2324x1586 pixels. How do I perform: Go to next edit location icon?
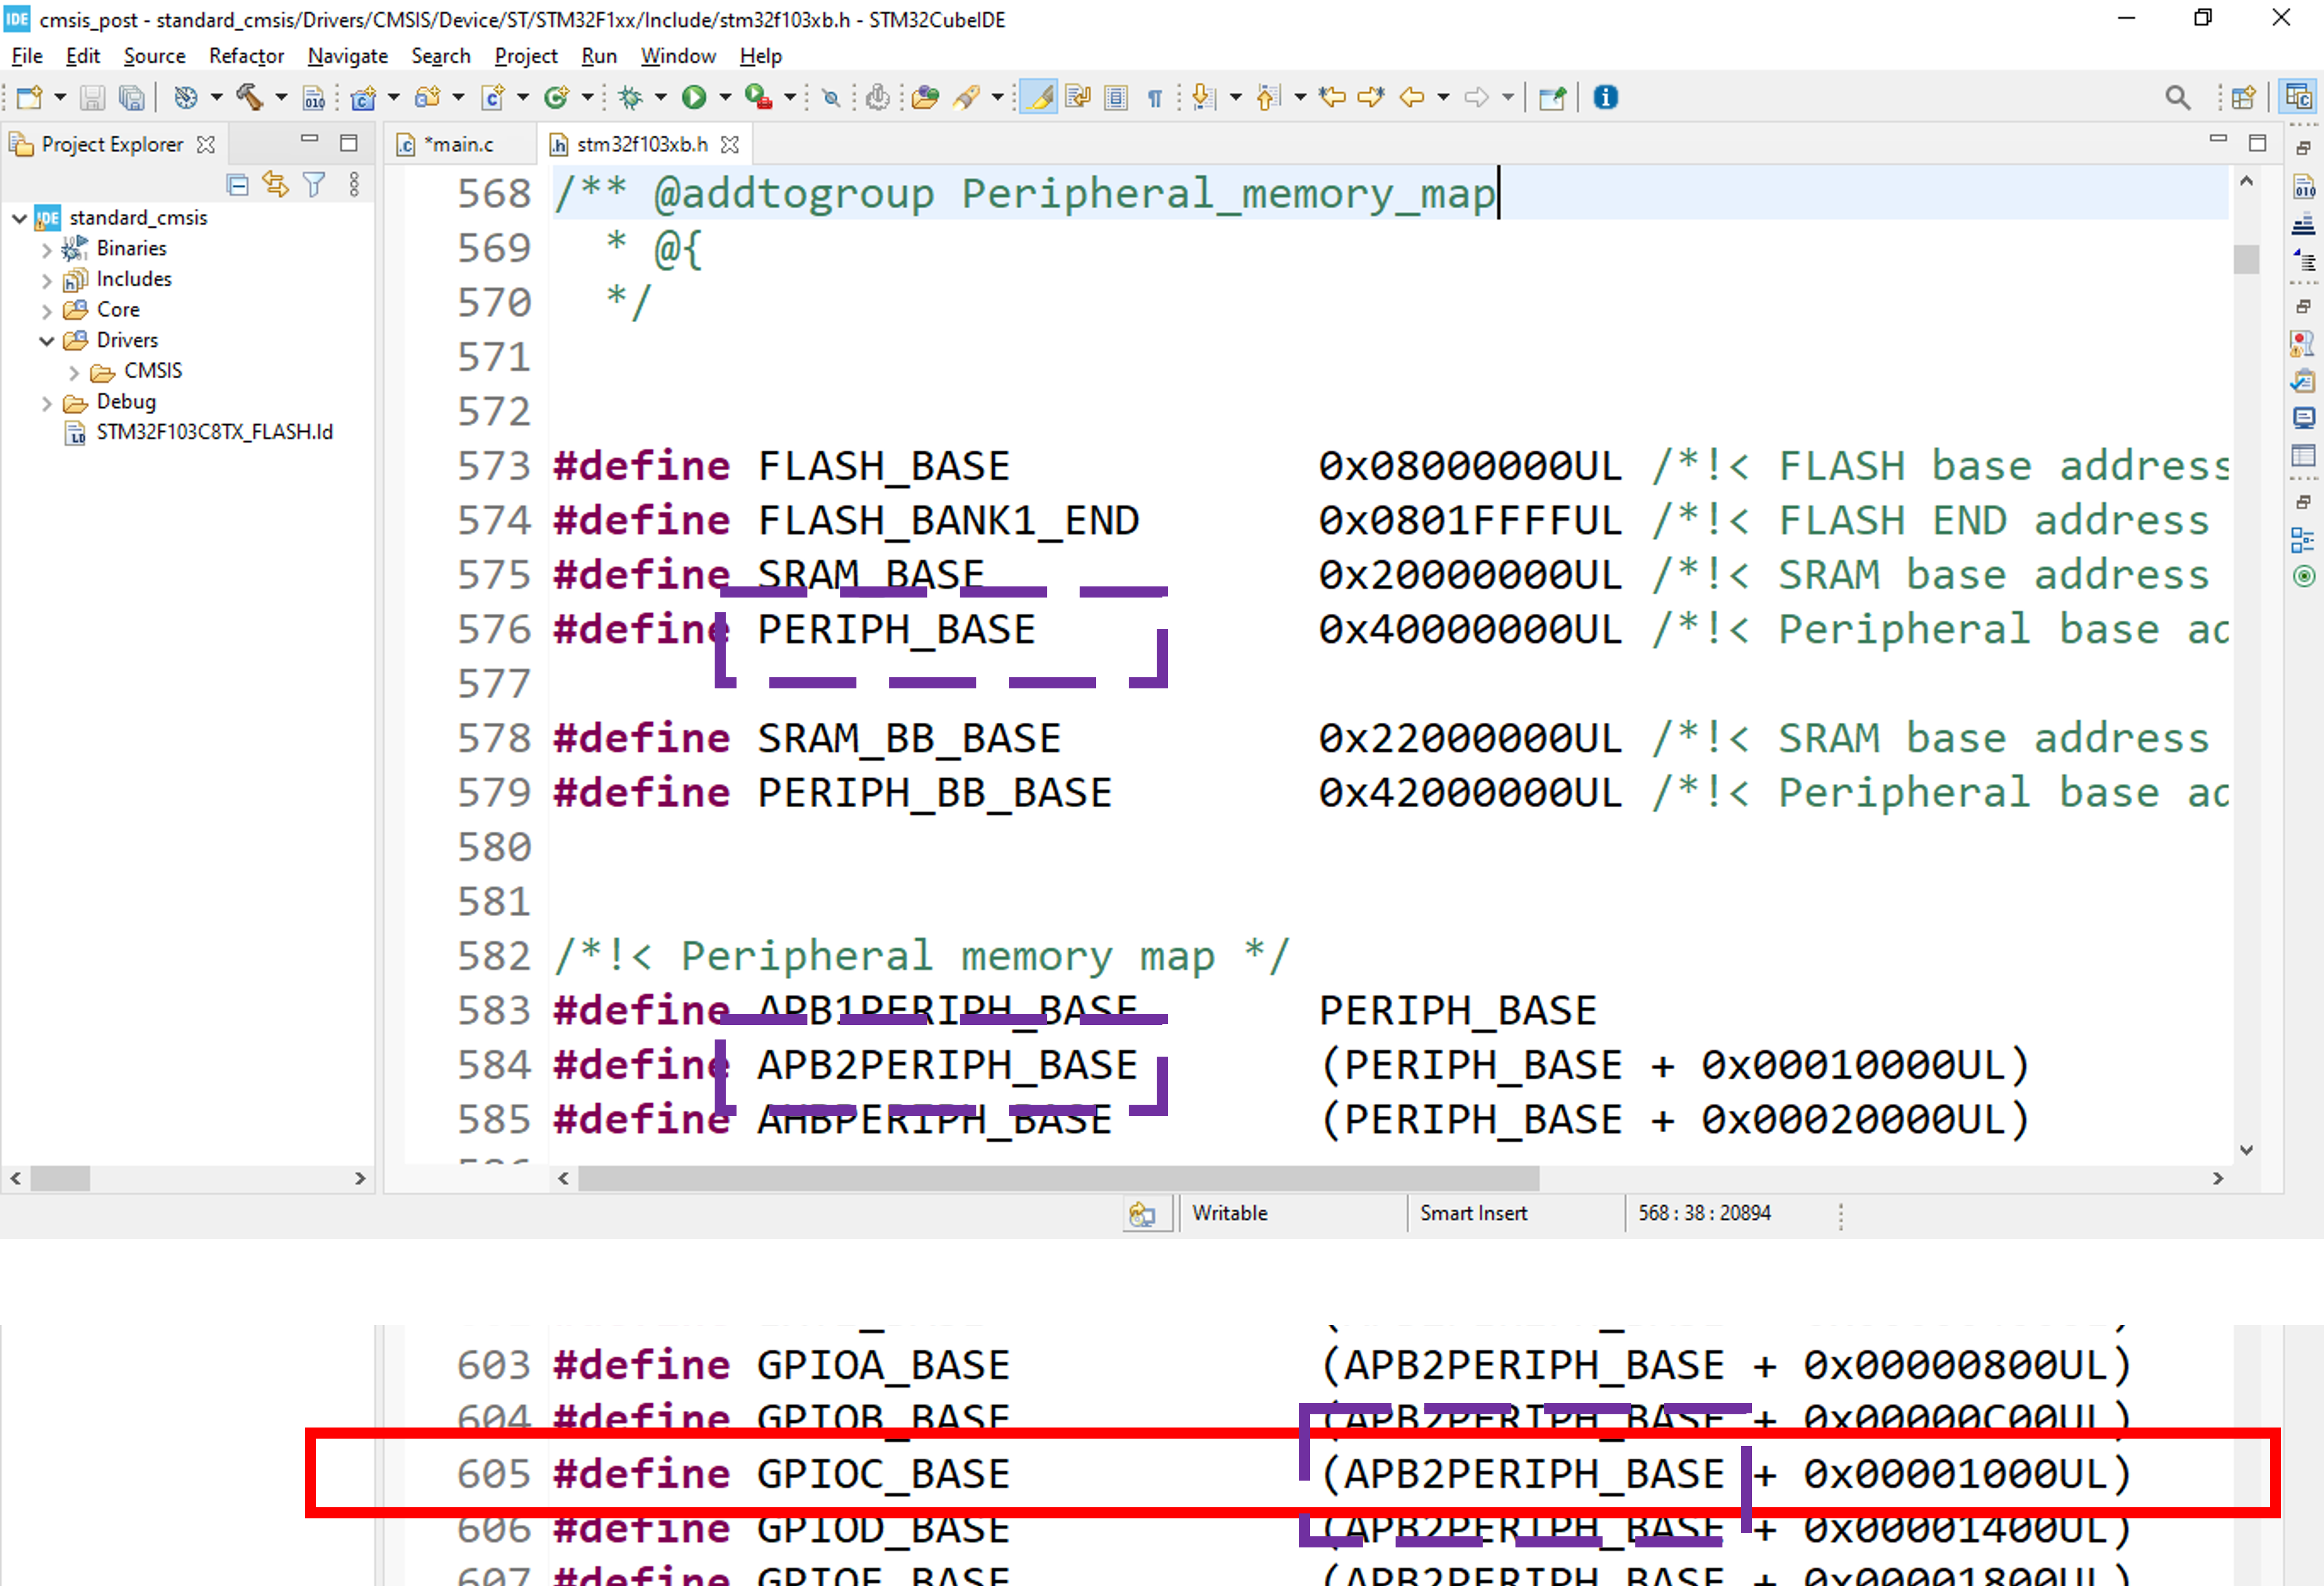pyautogui.click(x=1371, y=97)
